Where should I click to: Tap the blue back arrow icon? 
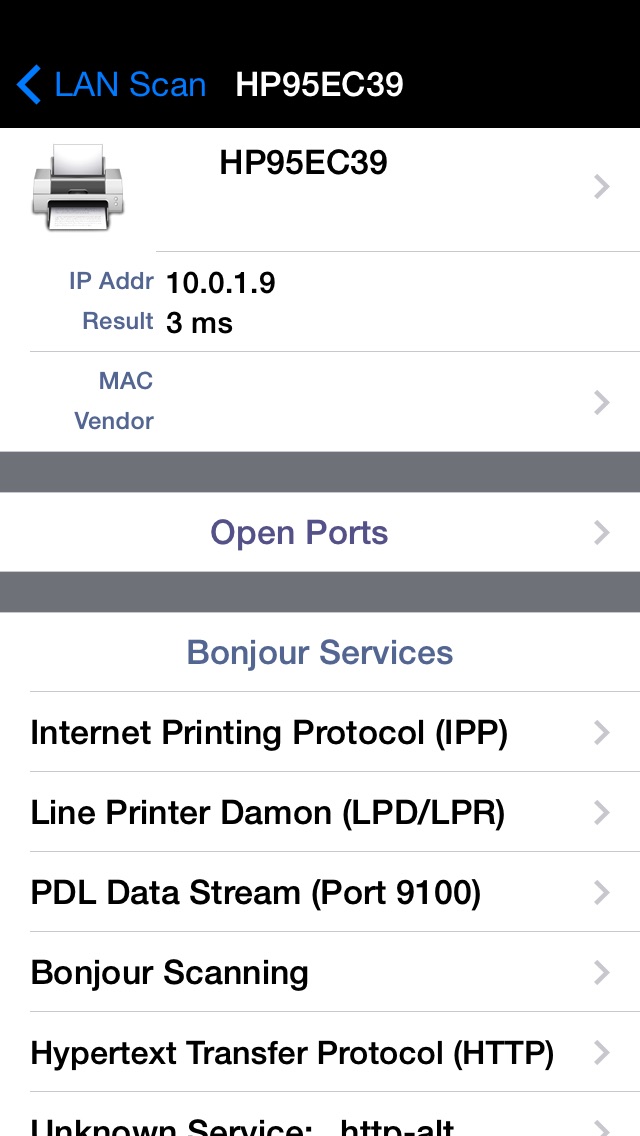[x=28, y=85]
